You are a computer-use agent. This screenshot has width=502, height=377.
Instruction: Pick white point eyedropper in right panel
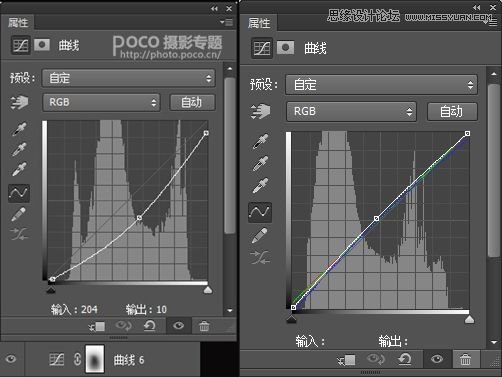(x=261, y=186)
